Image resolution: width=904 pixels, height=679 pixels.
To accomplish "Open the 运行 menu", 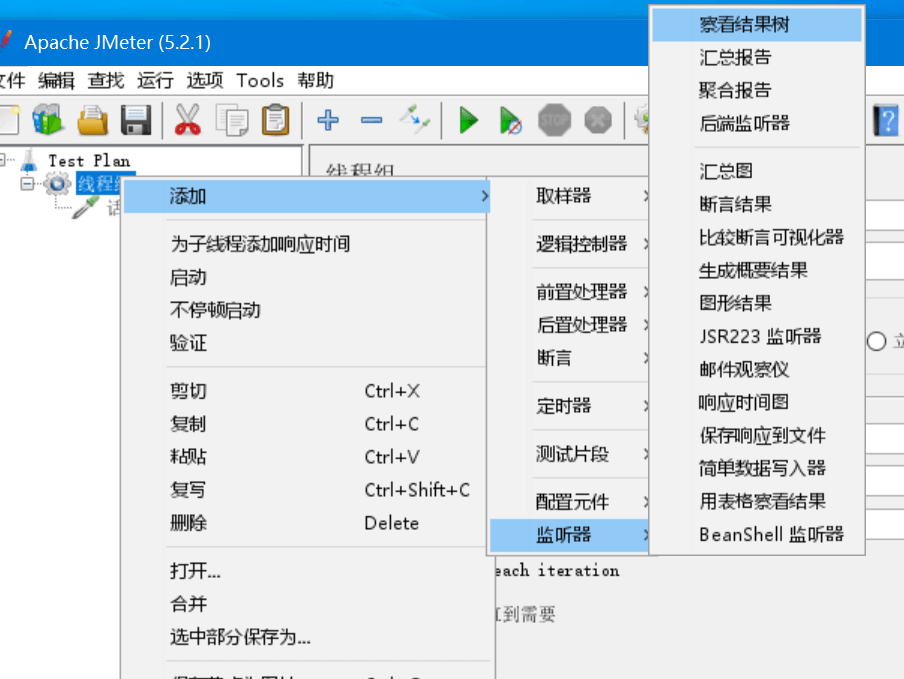I will pyautogui.click(x=156, y=81).
